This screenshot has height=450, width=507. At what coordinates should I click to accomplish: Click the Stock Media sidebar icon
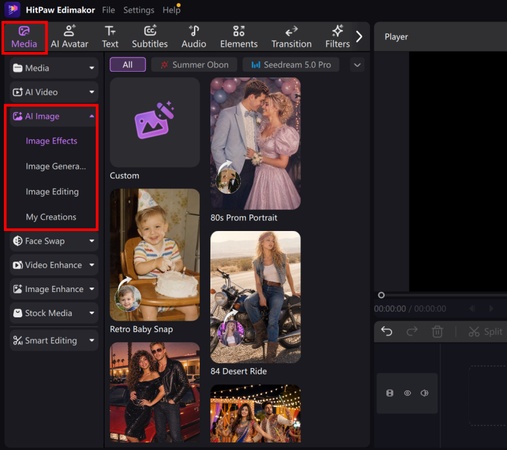[17, 313]
